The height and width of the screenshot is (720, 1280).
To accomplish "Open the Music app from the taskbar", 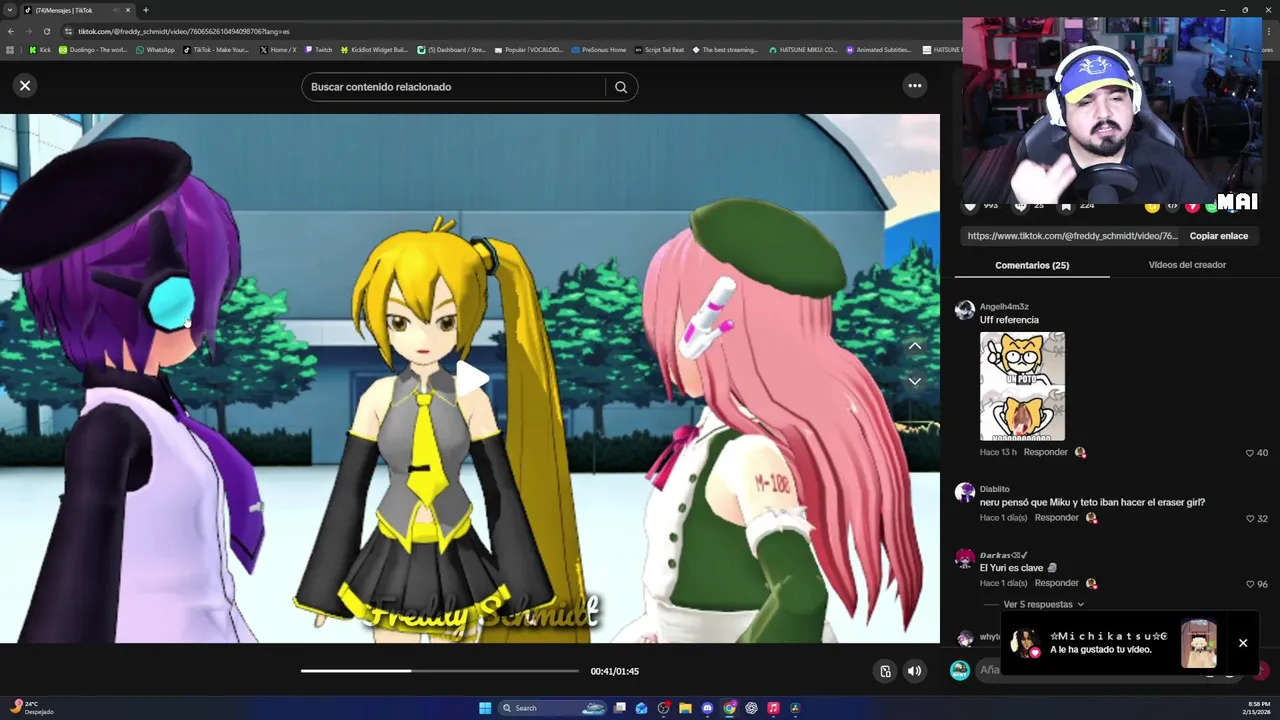I will [773, 708].
